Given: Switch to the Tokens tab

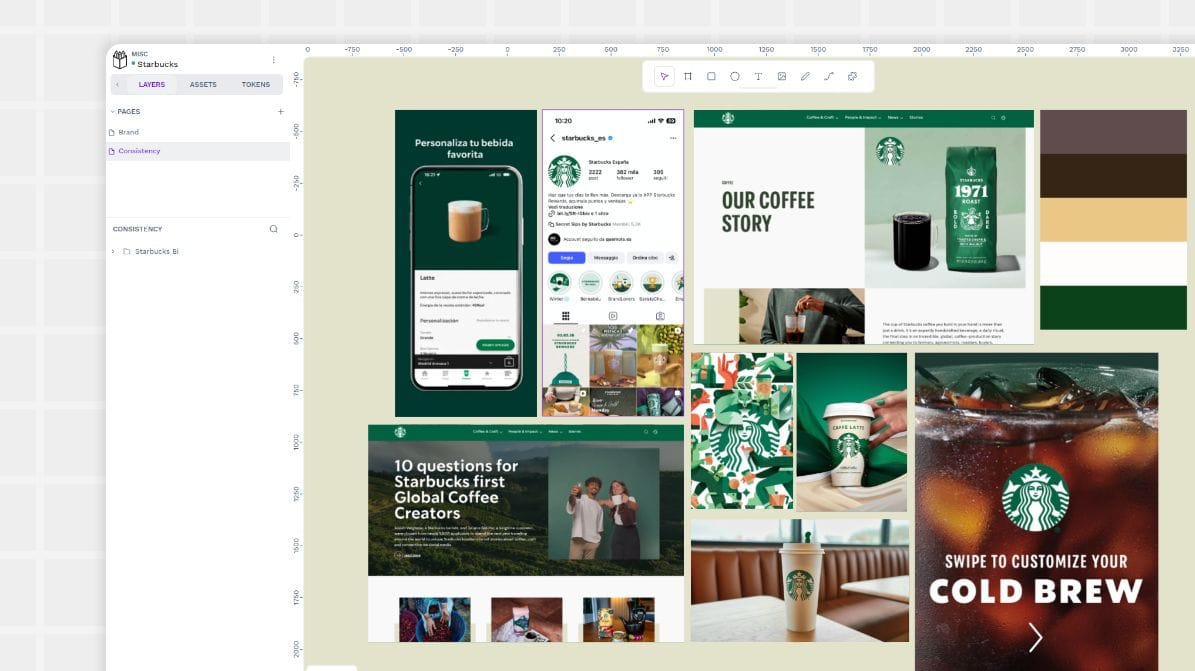Looking at the screenshot, I should click(256, 84).
